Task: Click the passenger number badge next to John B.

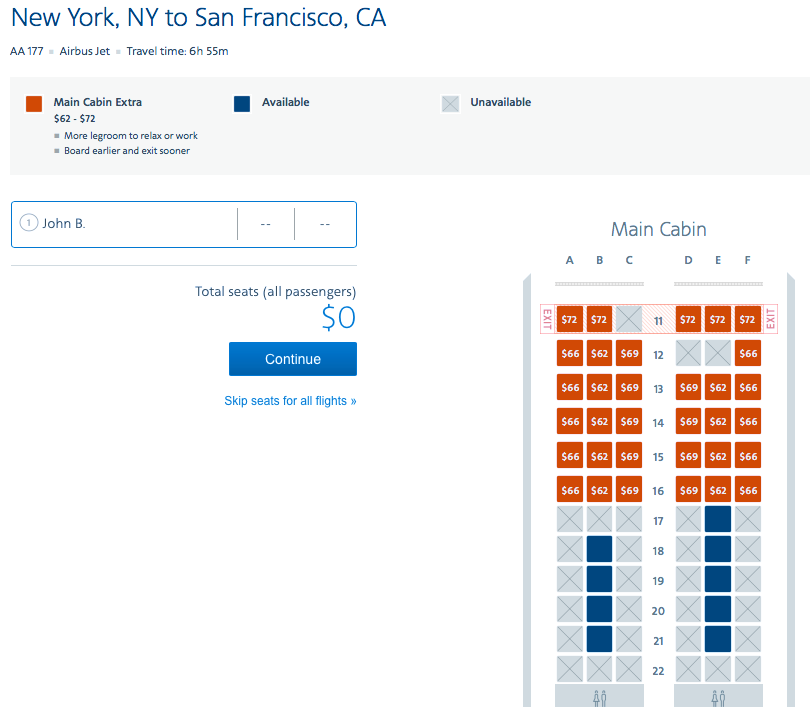Action: 29,223
